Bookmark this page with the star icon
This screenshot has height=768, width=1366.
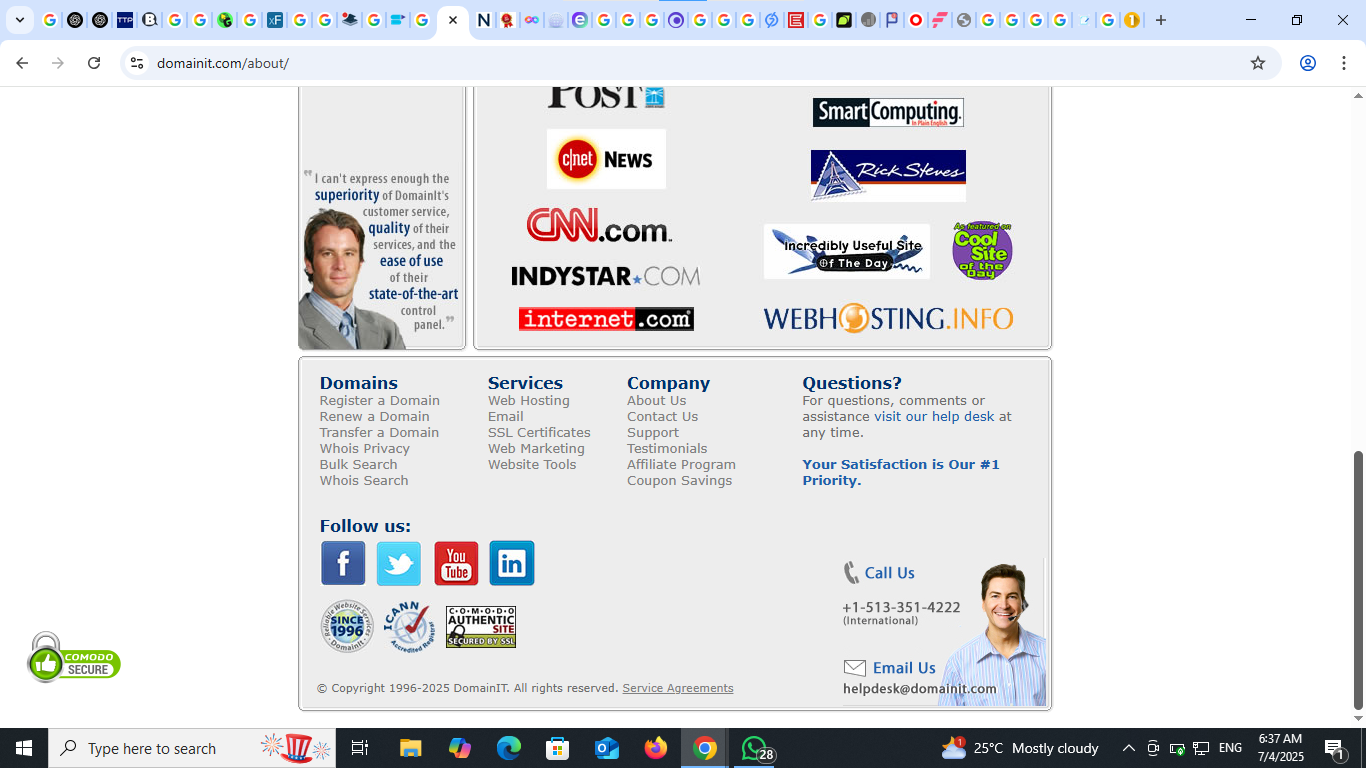pyautogui.click(x=1258, y=63)
